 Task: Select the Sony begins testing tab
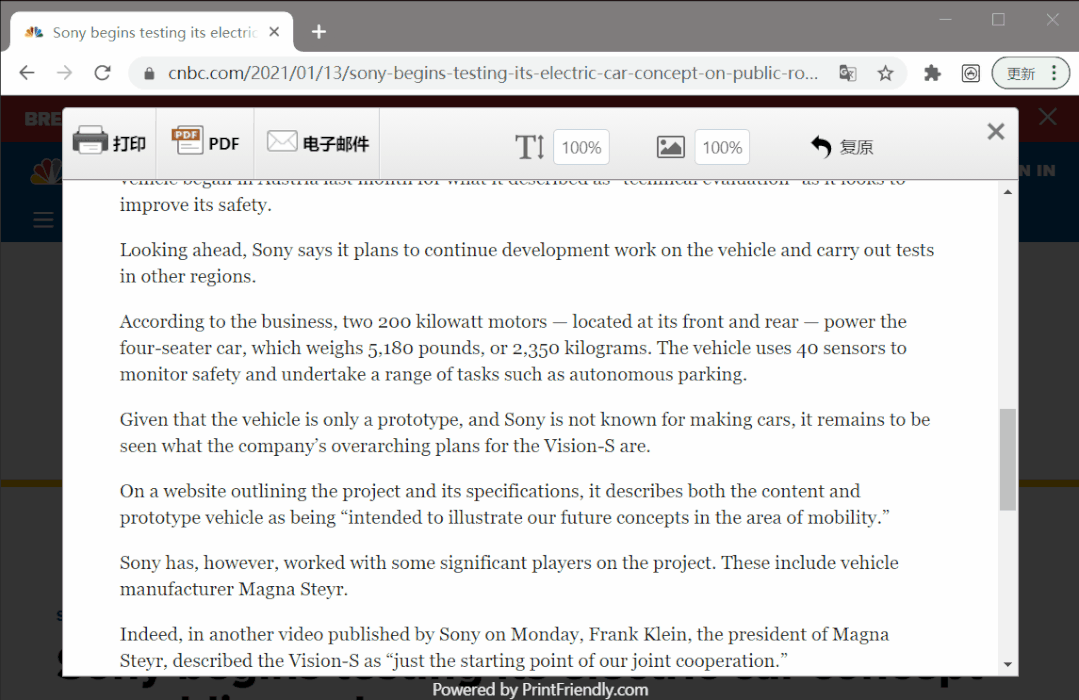[x=151, y=32]
